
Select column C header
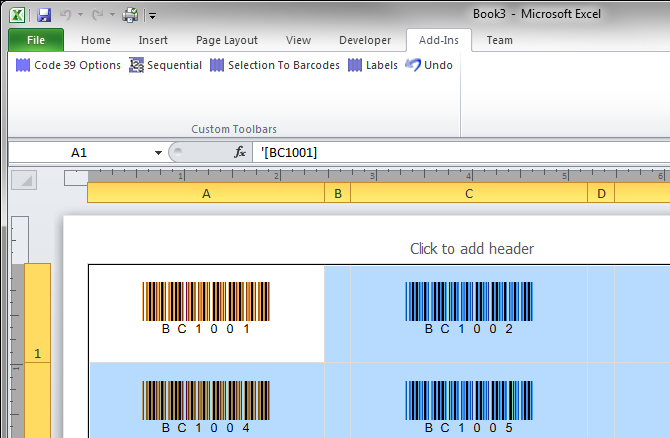[x=469, y=194]
